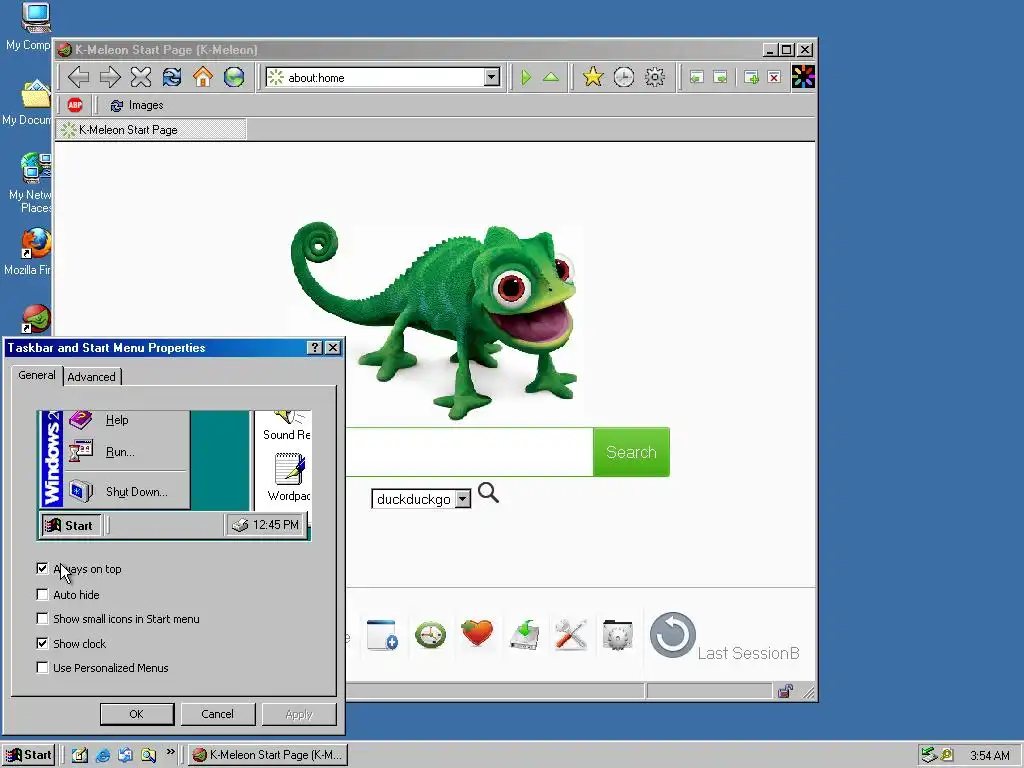
Task: Expand the about:home URL dropdown
Action: click(492, 77)
